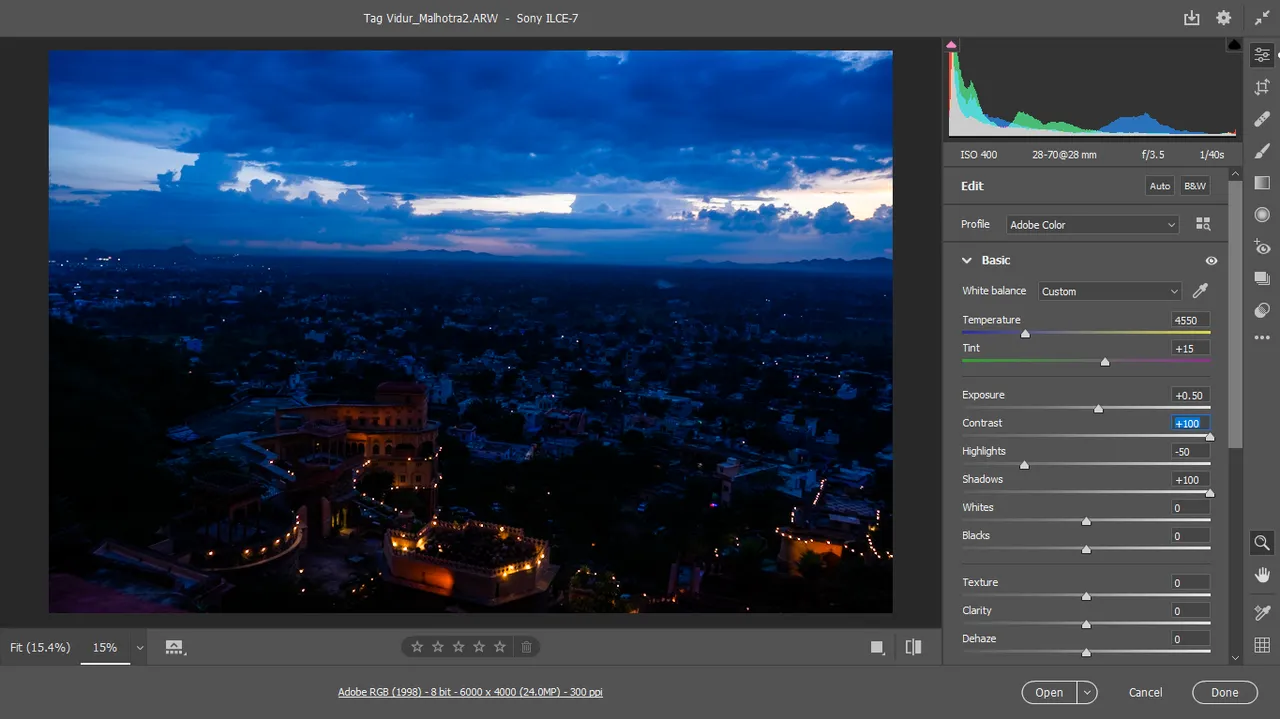The width and height of the screenshot is (1280, 719).
Task: Open the Presets panel icon
Action: 1262,311
